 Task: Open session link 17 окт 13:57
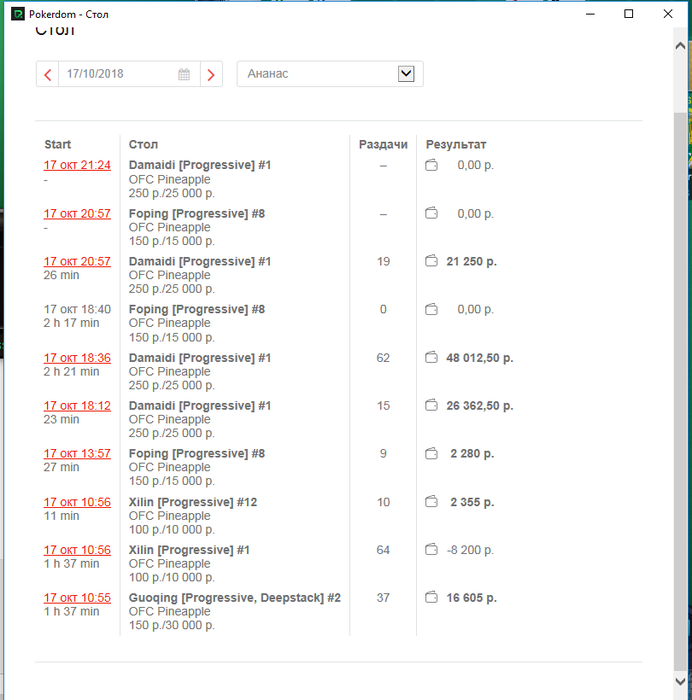coord(77,454)
